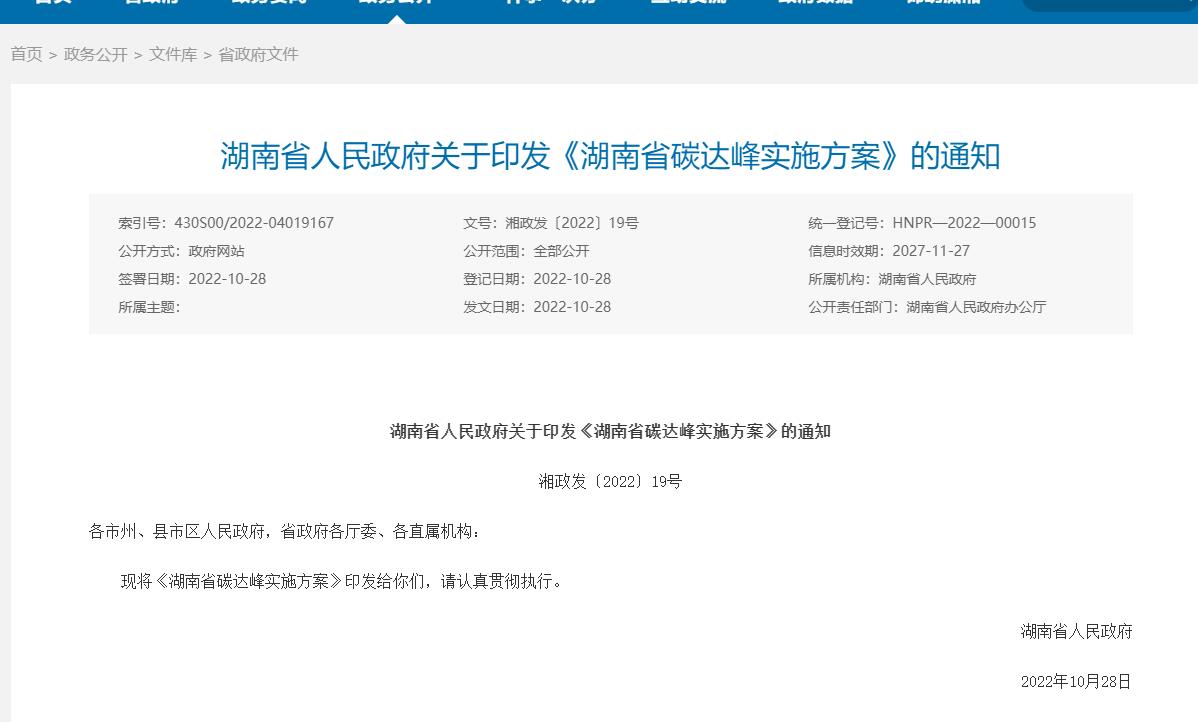Click the 公开范围 value 全部公开
The width and height of the screenshot is (1198, 722).
561,251
